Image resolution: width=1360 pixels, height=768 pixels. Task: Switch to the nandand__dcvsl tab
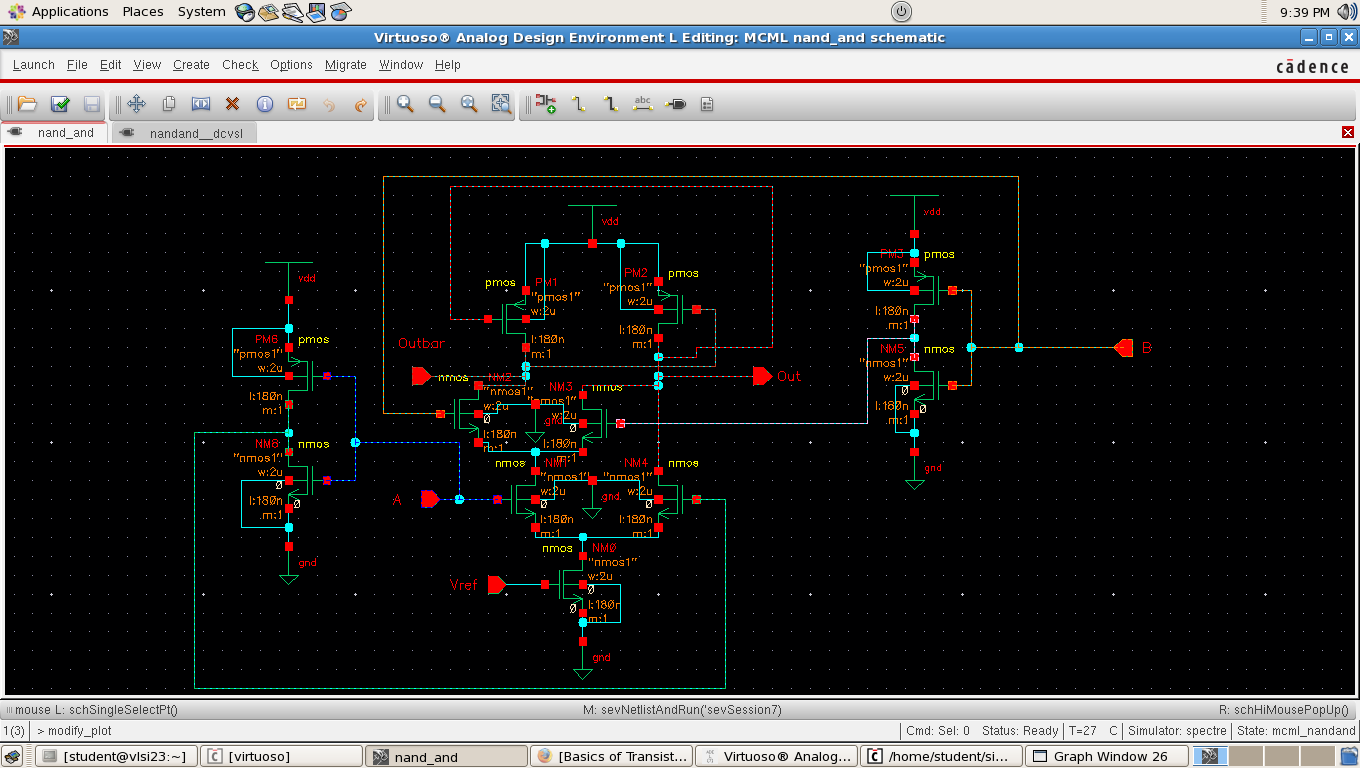[195, 133]
